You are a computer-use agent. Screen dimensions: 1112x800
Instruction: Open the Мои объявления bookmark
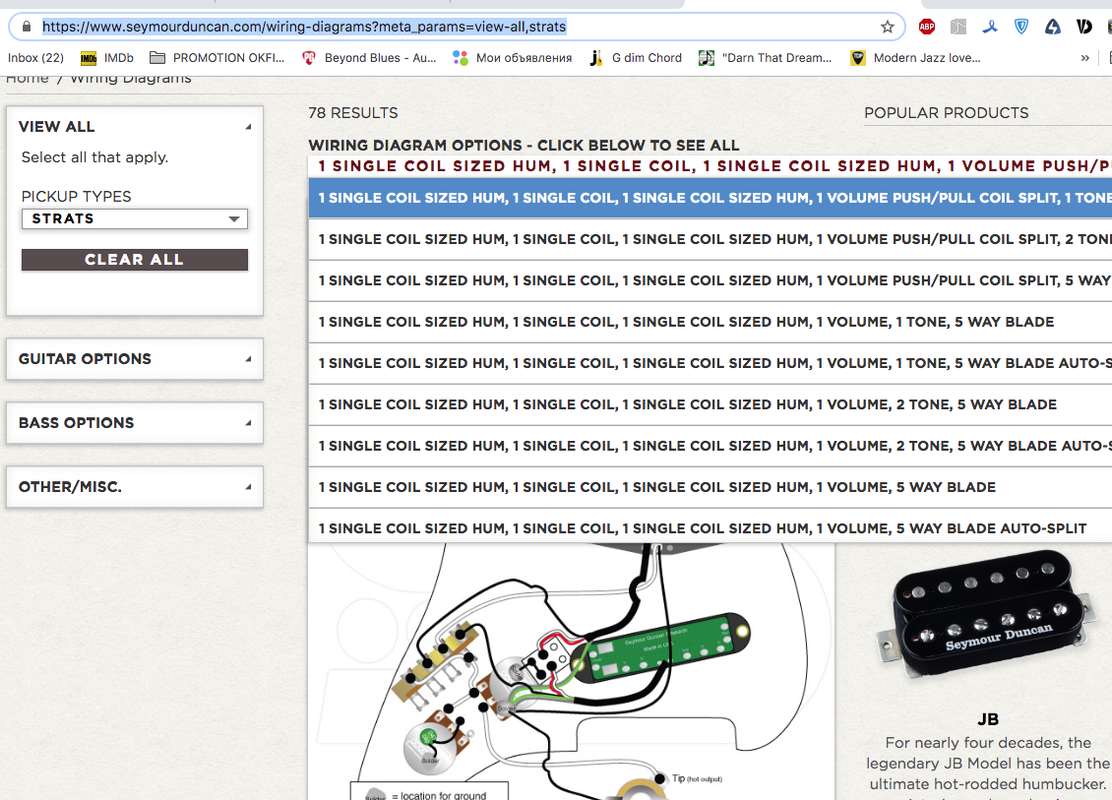513,58
